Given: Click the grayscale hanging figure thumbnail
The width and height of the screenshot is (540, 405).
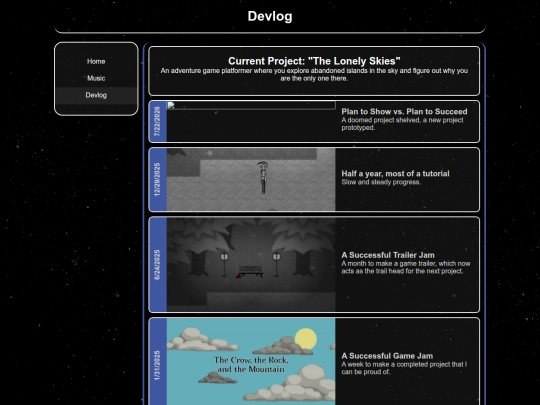Looking at the screenshot, I should pos(251,179).
